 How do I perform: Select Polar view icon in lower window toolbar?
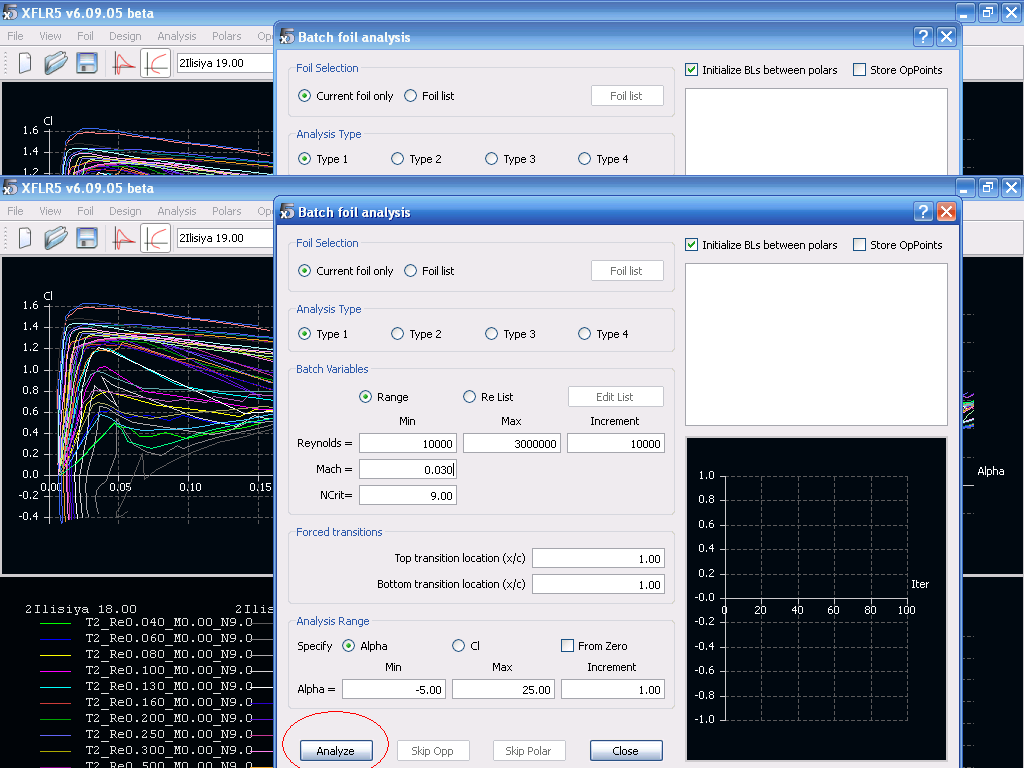[x=155, y=238]
